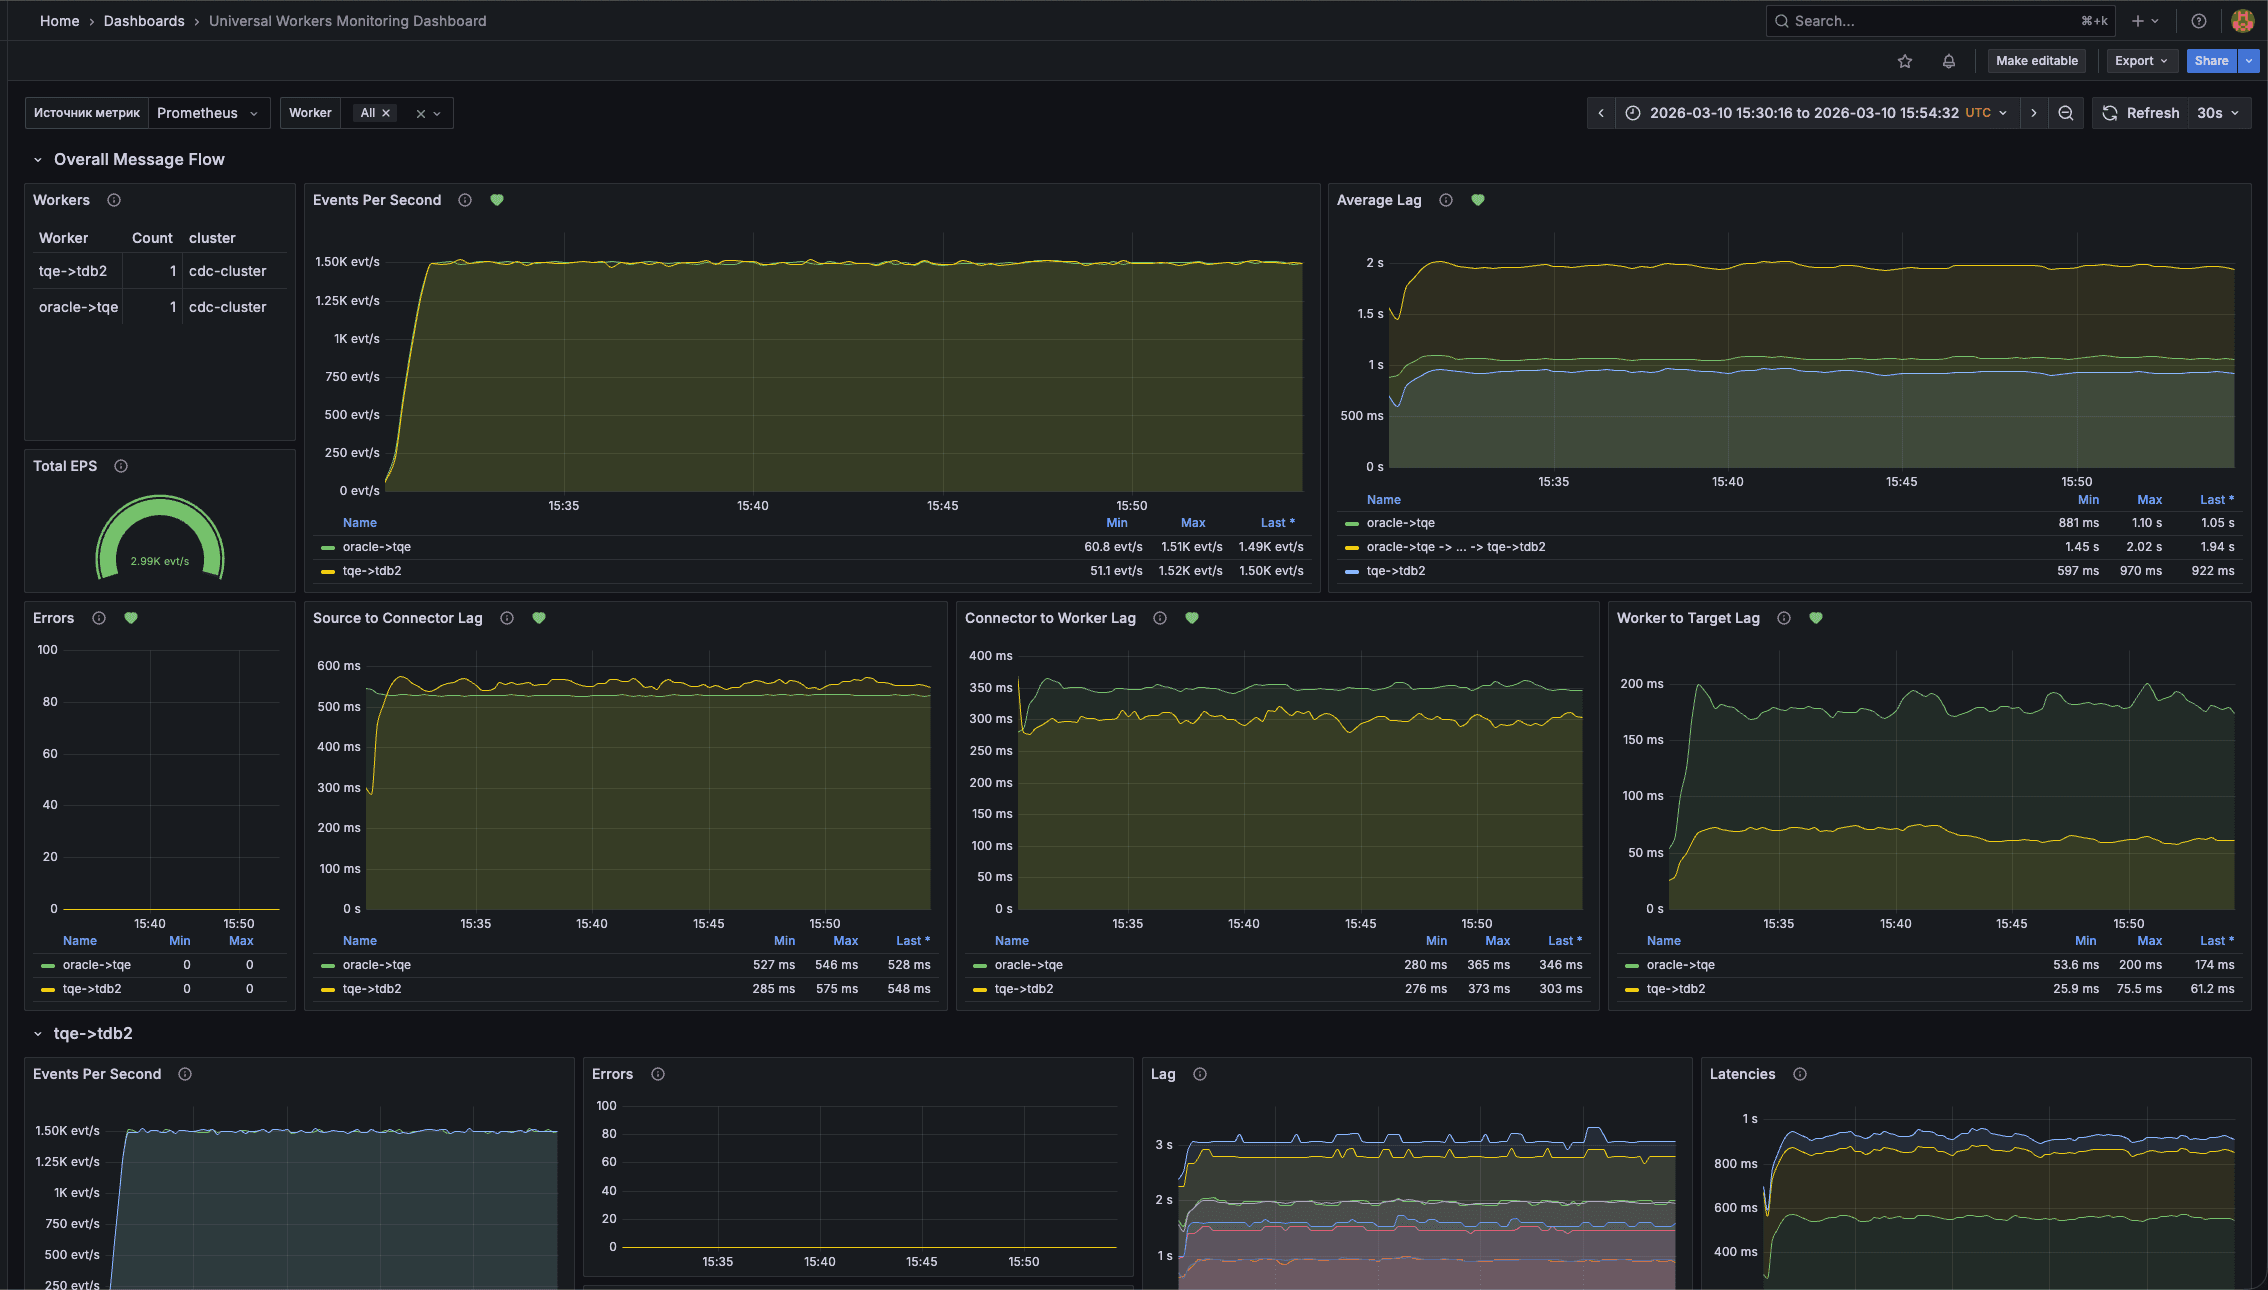Click the blue Share button
This screenshot has width=2268, height=1290.
2211,61
